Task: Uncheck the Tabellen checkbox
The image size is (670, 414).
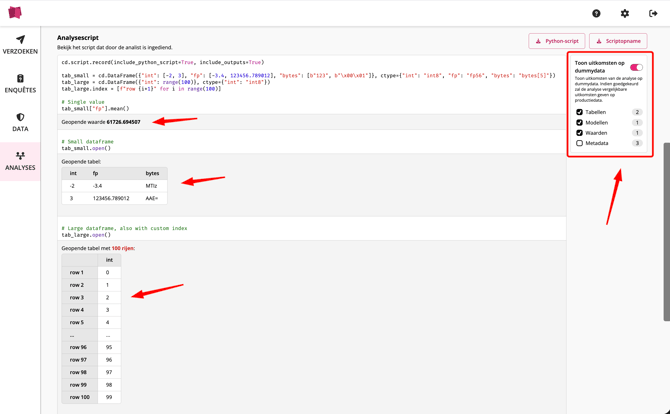Action: pos(580,112)
